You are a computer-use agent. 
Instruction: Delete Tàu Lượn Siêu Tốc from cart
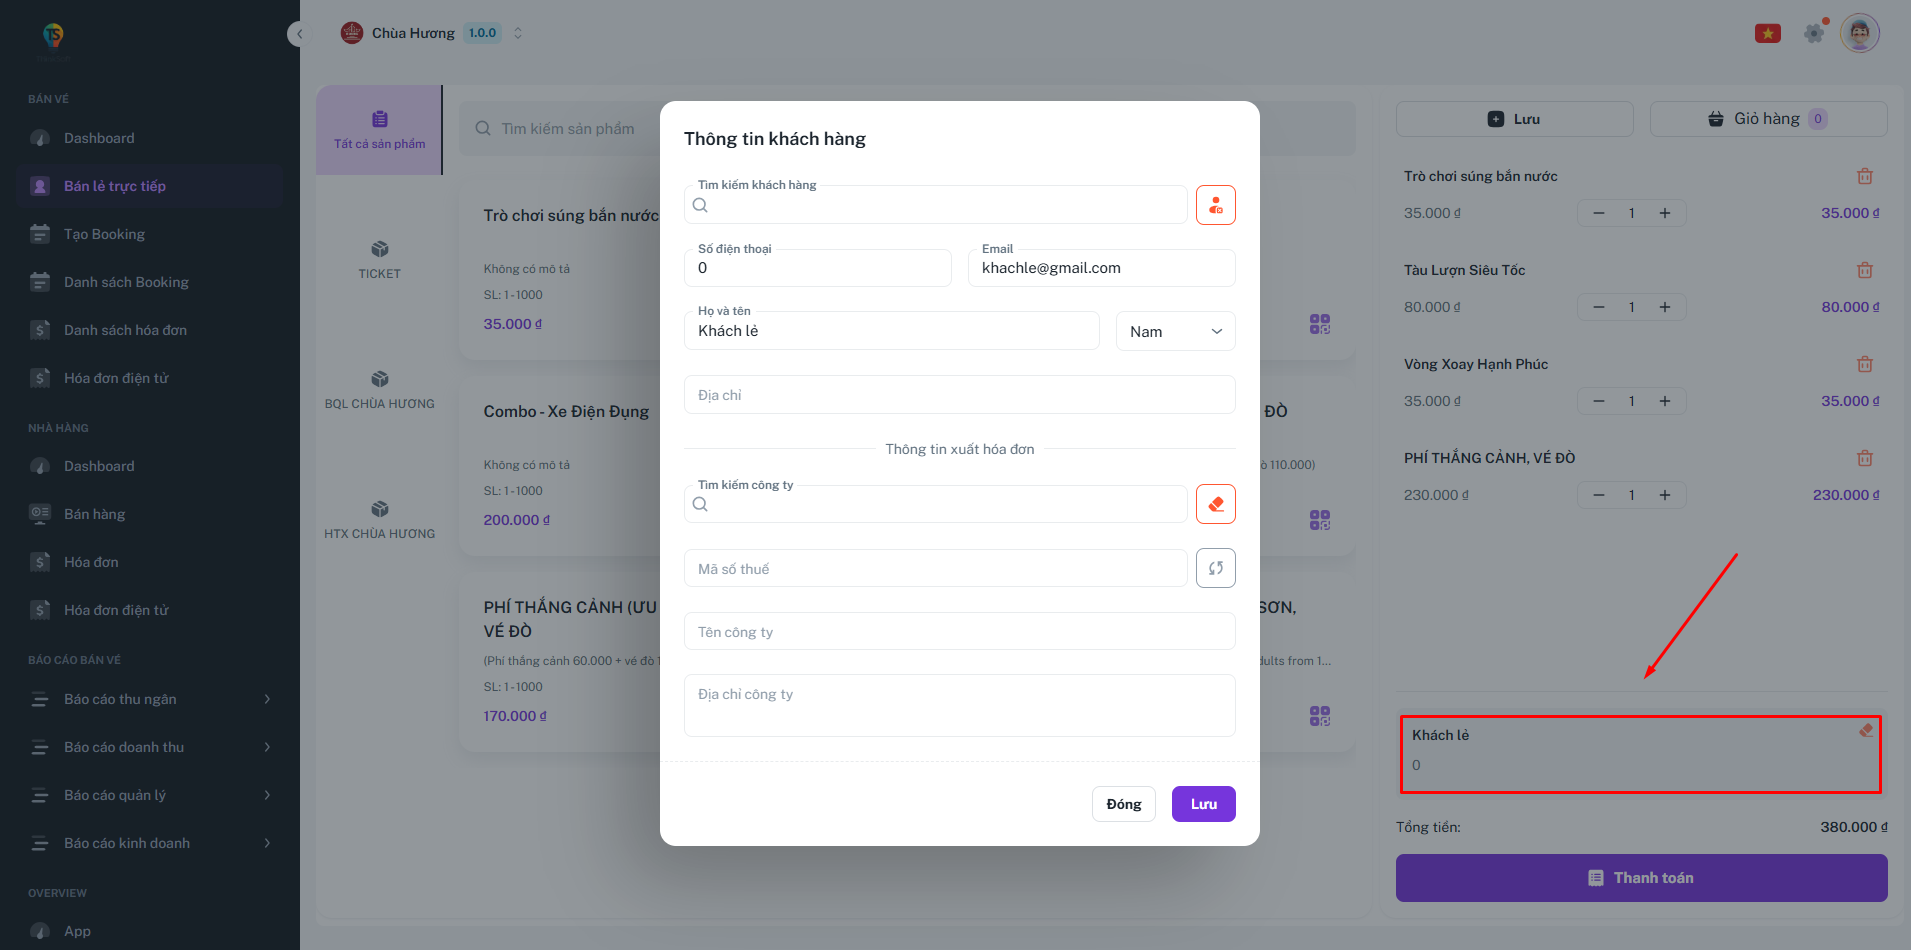tap(1864, 270)
